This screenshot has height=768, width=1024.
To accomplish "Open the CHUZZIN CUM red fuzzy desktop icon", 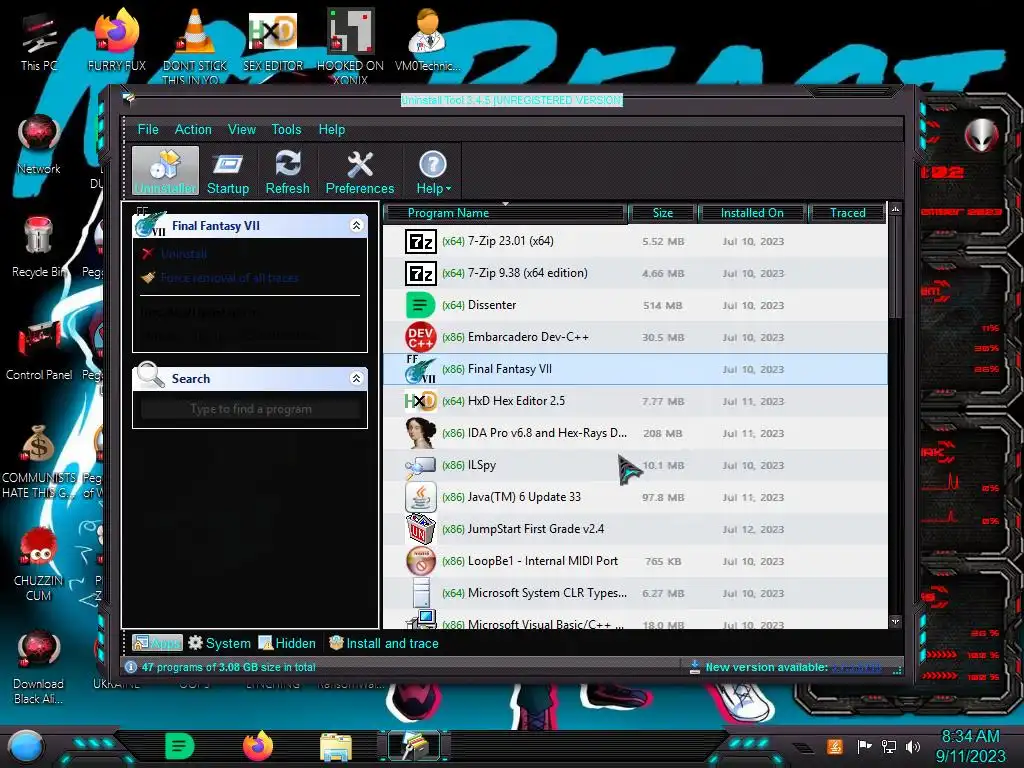I will point(39,564).
